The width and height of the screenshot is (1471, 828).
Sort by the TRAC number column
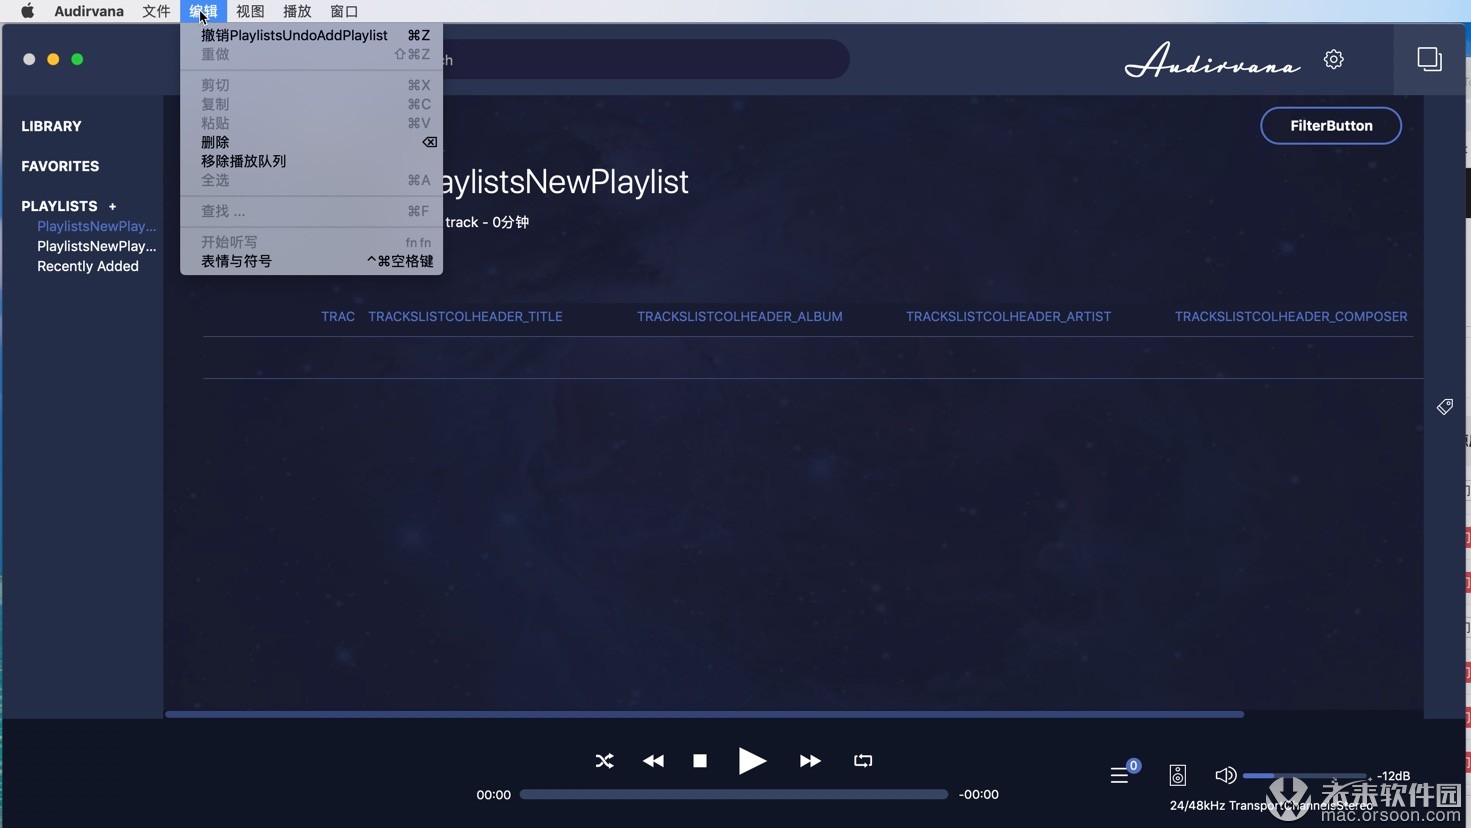[338, 316]
